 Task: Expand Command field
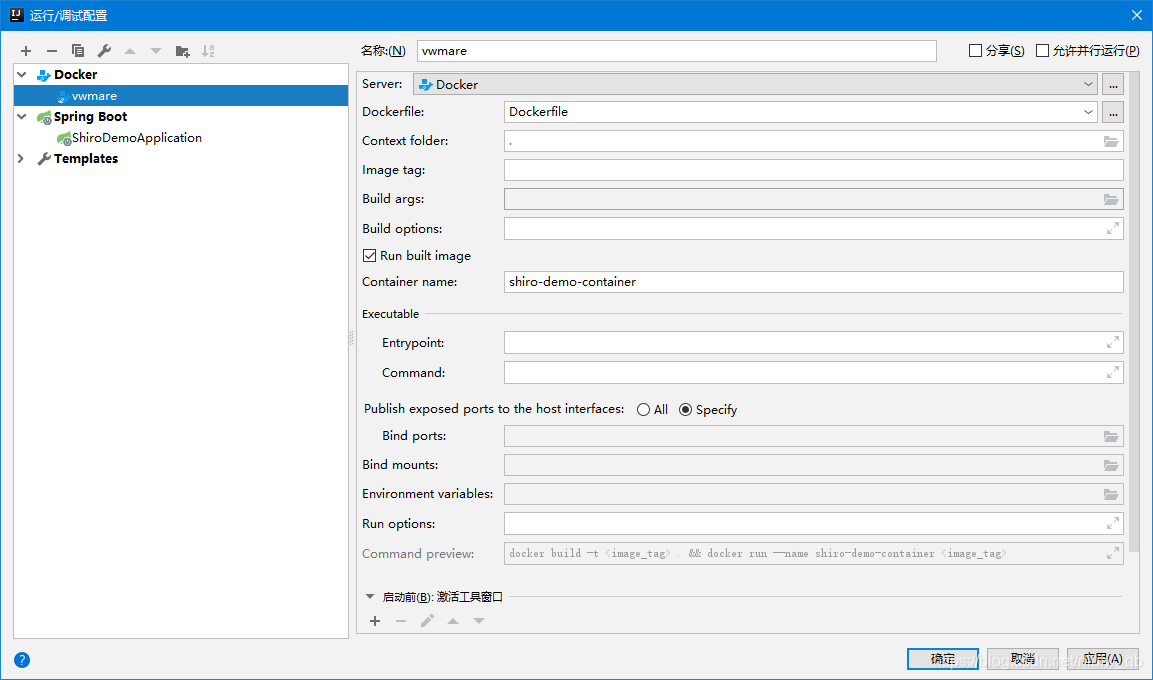(1113, 373)
